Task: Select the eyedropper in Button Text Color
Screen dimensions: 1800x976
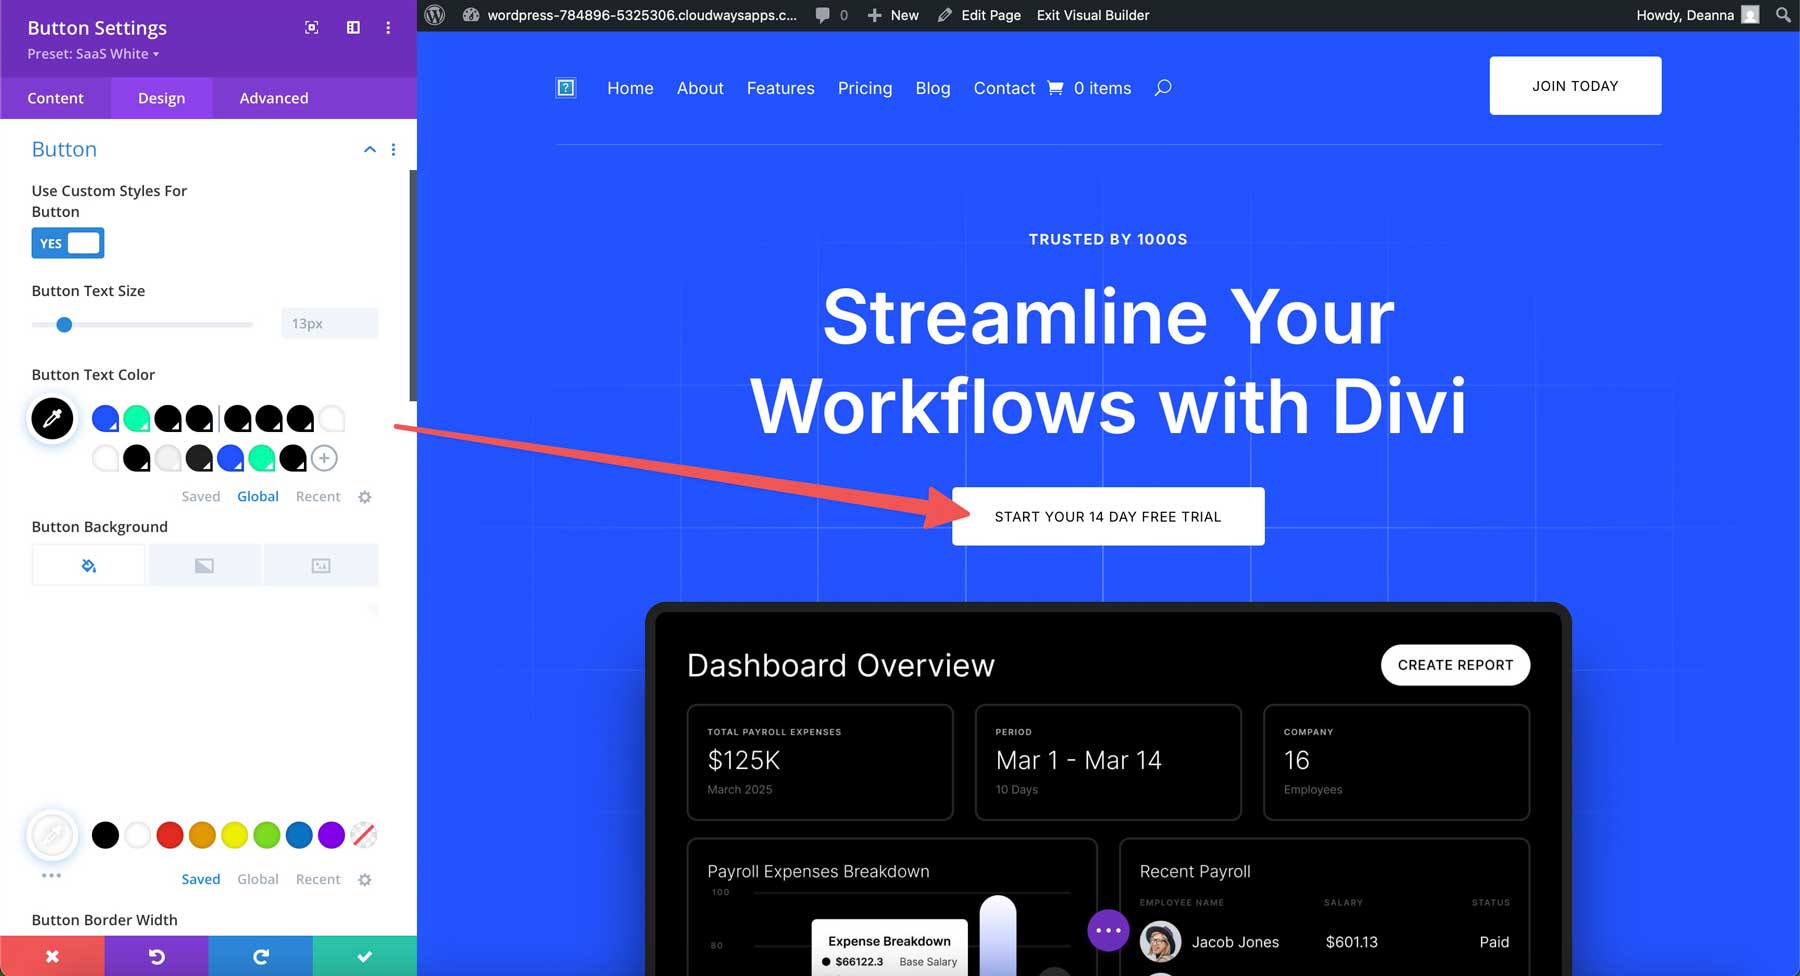Action: (52, 418)
